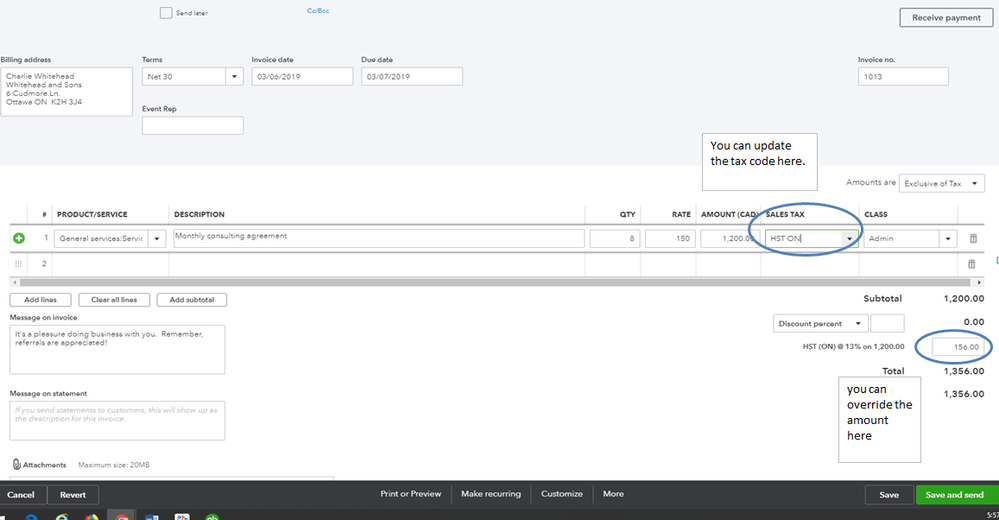Open the Amounts are Exclusive of Tax dropdown
The height and width of the screenshot is (520, 999).
tap(942, 184)
